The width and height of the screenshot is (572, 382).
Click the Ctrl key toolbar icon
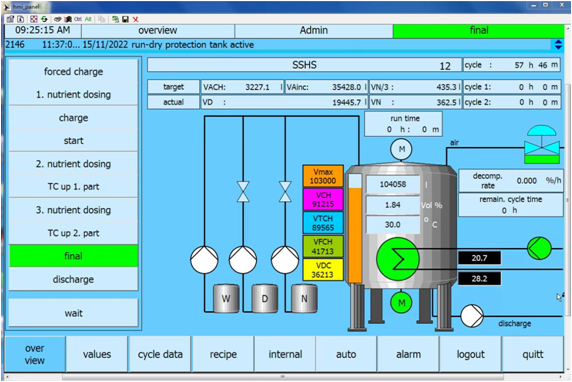point(78,19)
